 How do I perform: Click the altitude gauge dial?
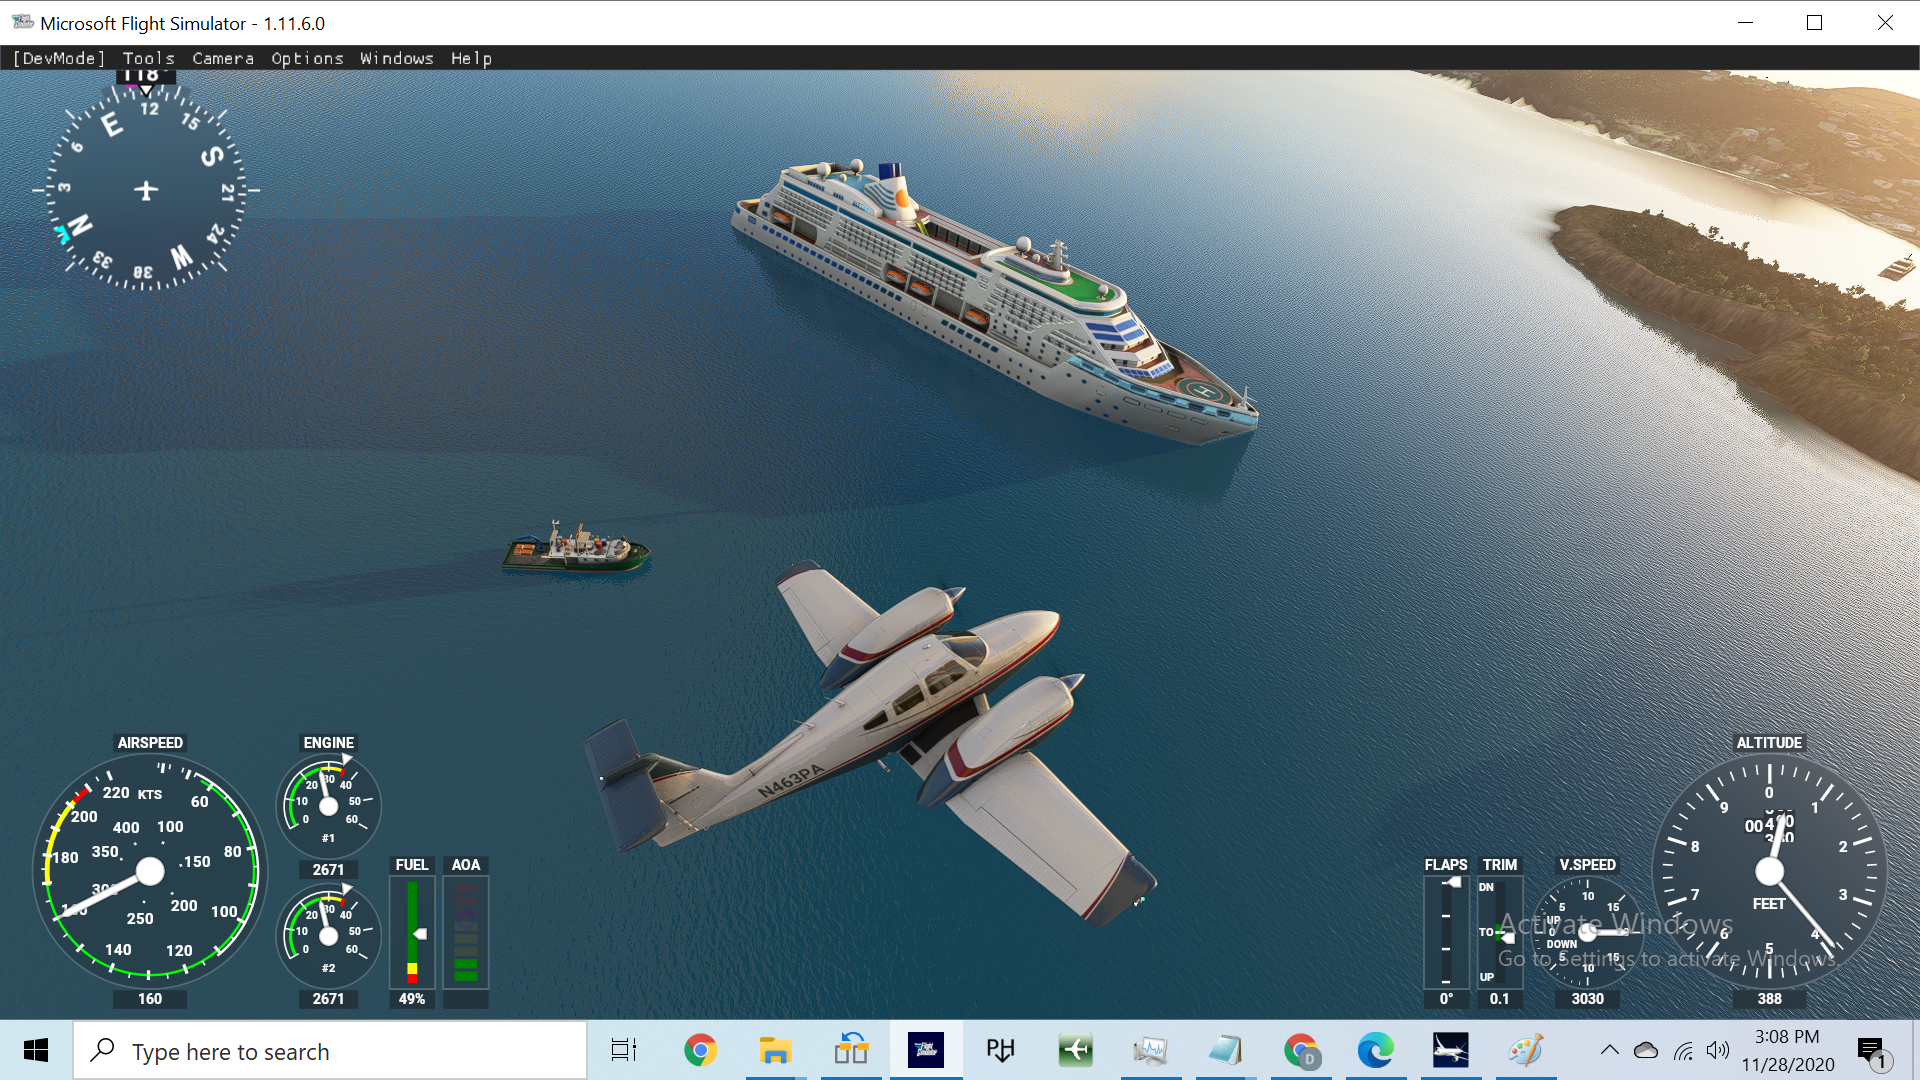click(1769, 872)
